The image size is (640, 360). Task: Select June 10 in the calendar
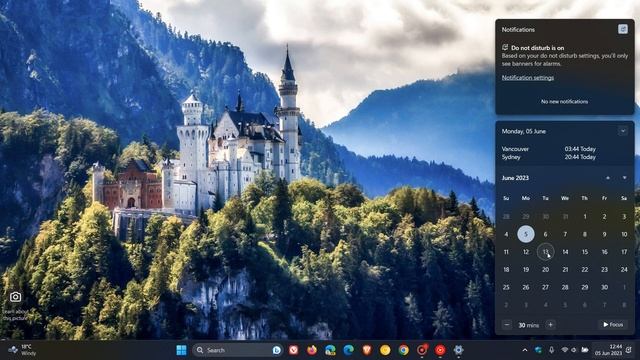point(624,234)
